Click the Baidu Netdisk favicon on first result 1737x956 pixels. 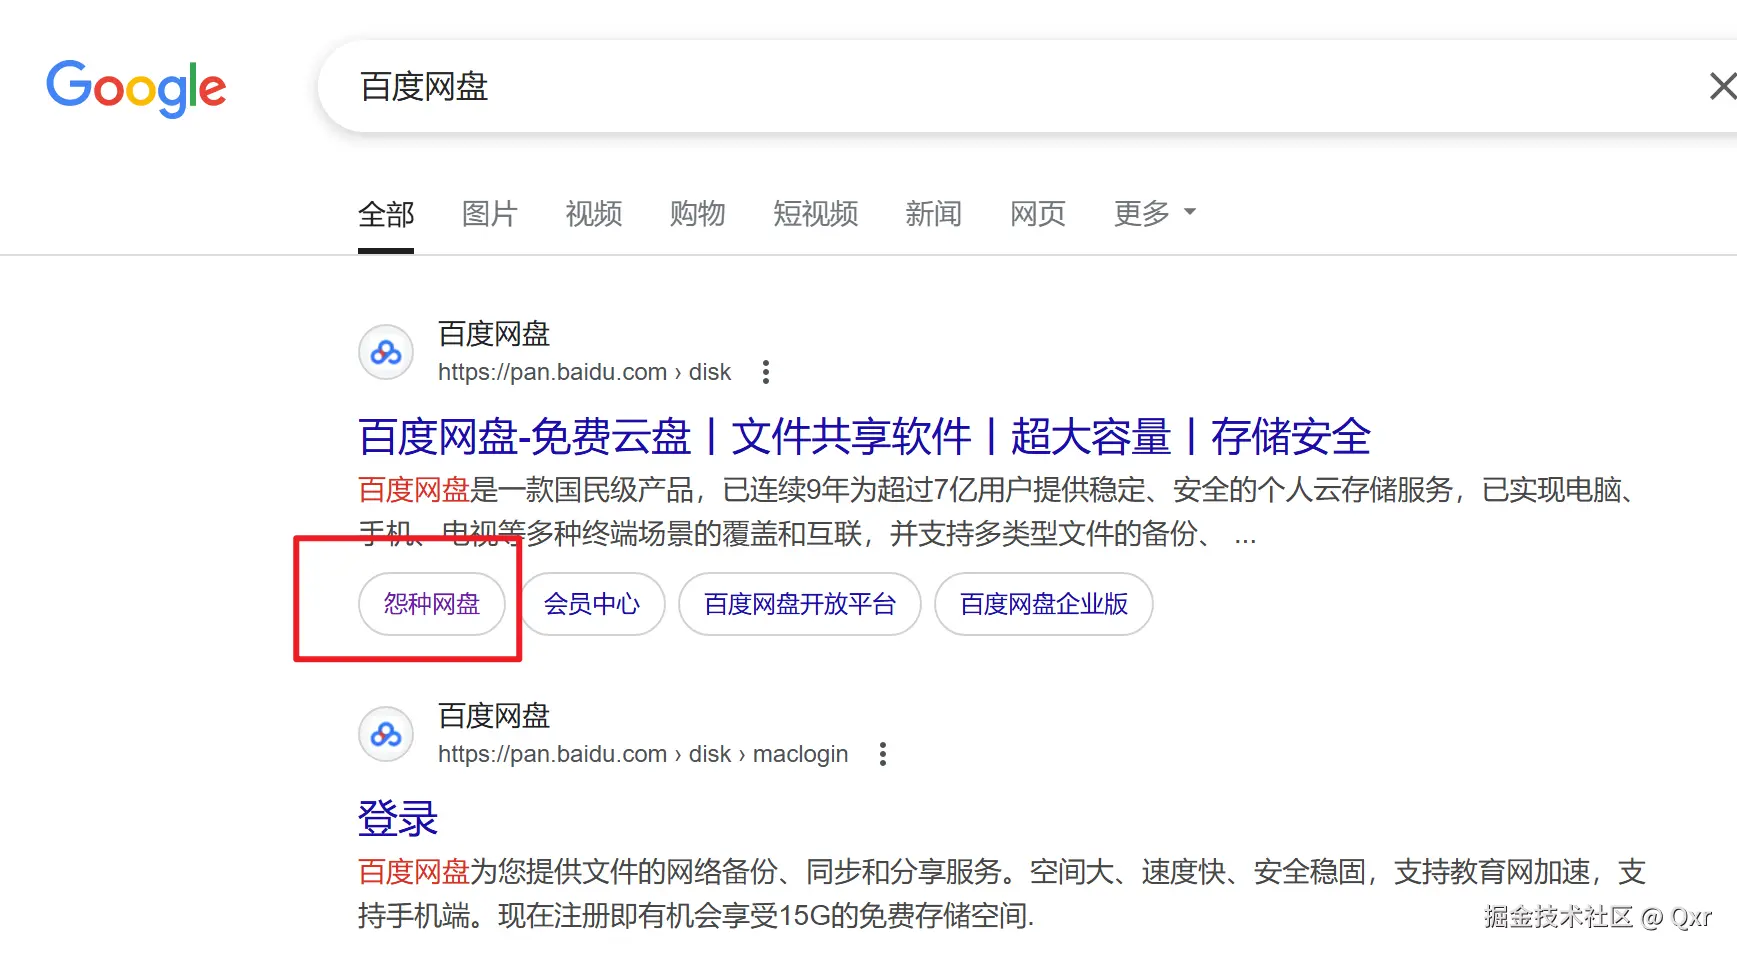385,352
